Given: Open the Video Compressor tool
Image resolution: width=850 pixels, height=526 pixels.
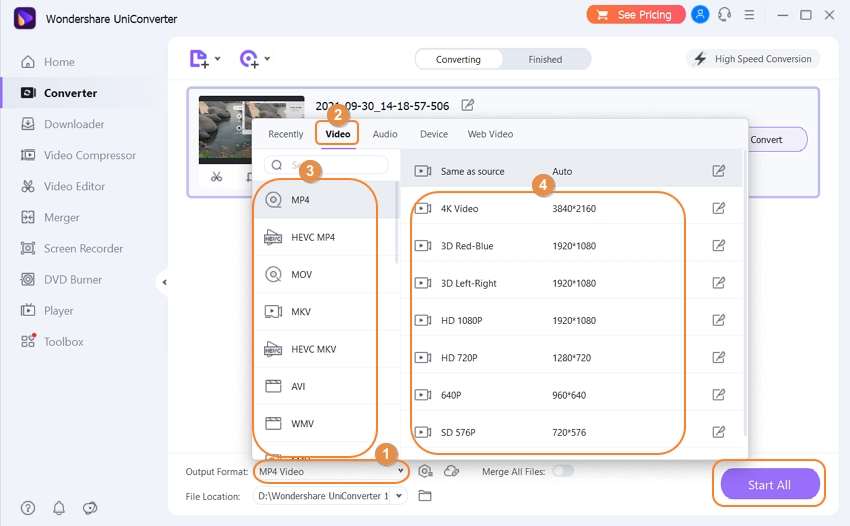Looking at the screenshot, I should point(78,155).
